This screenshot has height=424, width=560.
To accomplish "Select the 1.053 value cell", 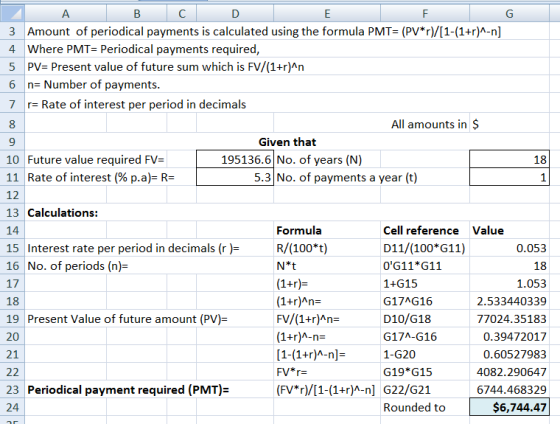I will pos(509,283).
